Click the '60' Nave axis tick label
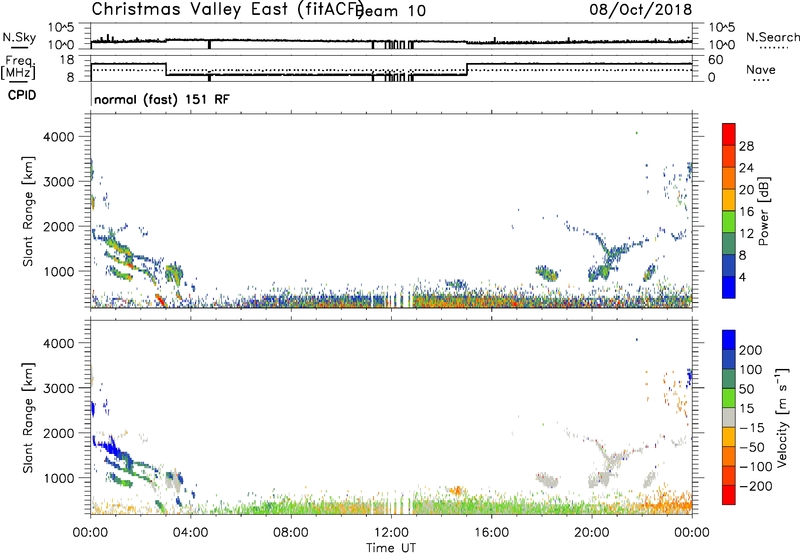The width and height of the screenshot is (800, 554). pyautogui.click(x=715, y=60)
